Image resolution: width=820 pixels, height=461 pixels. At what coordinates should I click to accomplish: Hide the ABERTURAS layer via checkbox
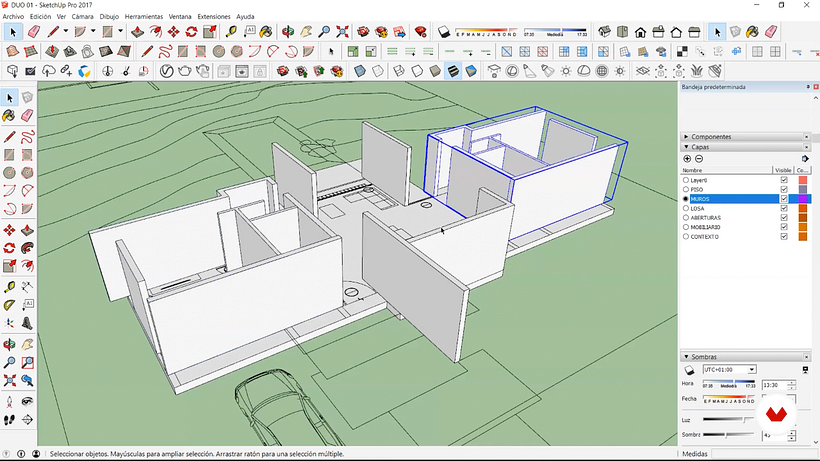pyautogui.click(x=784, y=217)
